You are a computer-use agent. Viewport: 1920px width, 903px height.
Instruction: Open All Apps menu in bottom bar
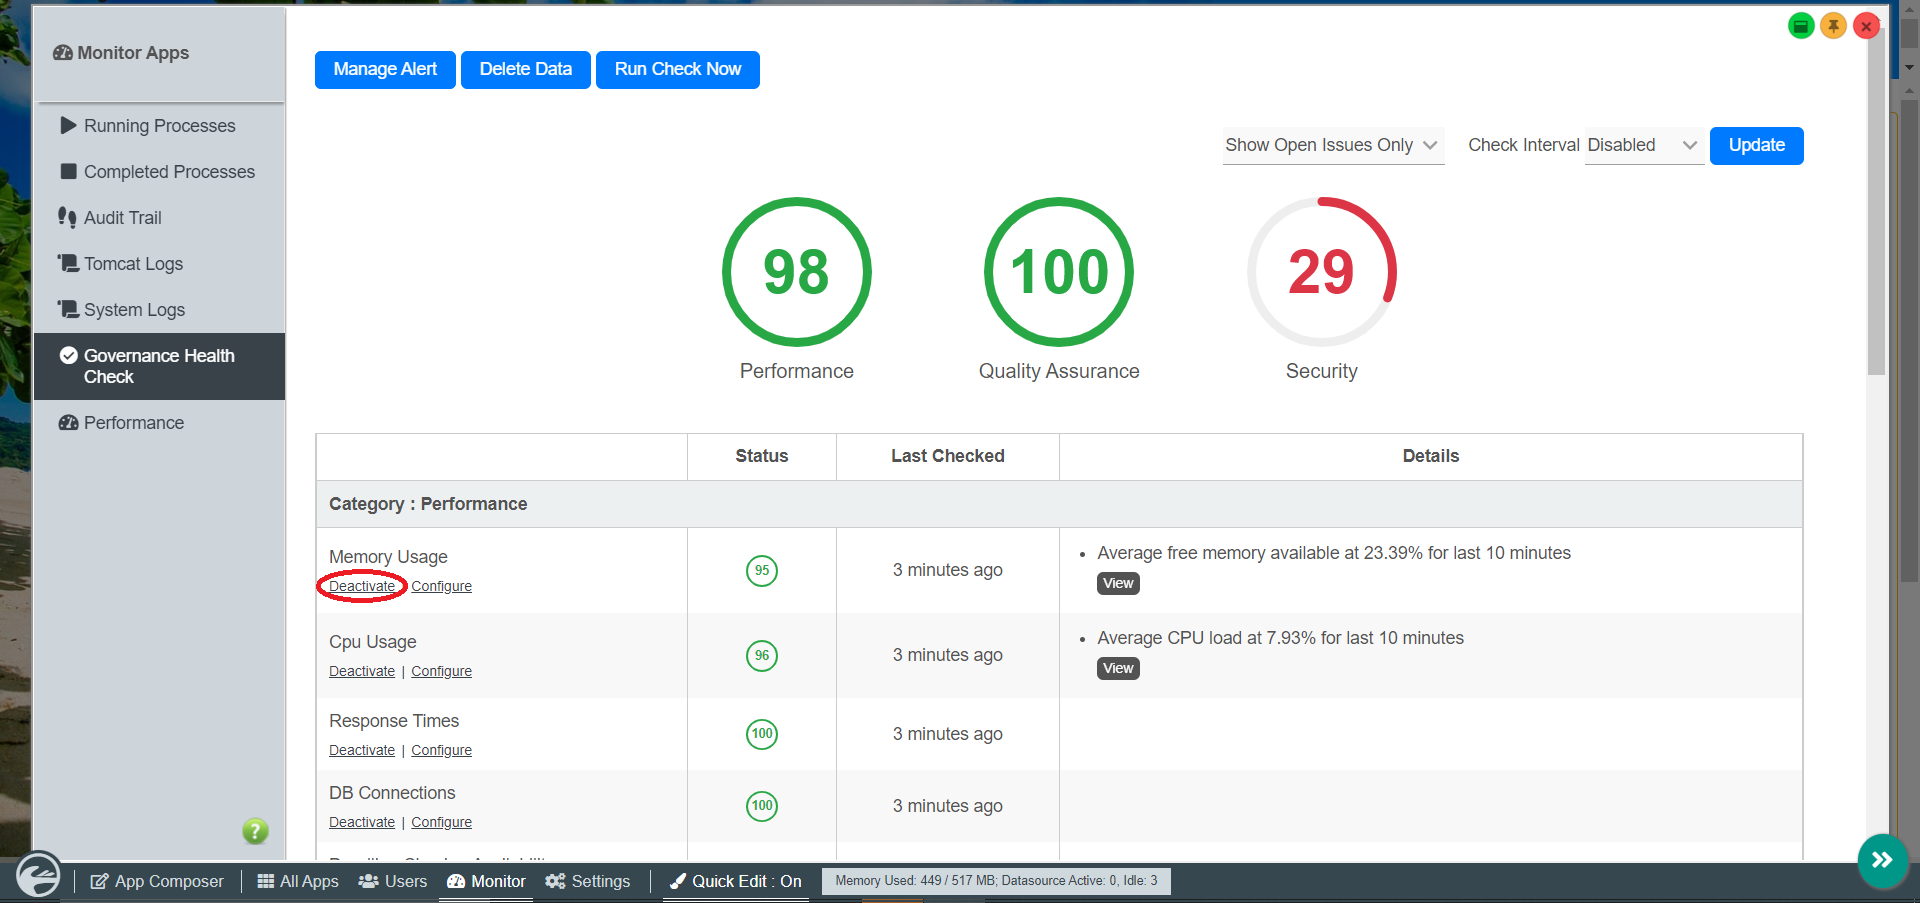pos(298,881)
